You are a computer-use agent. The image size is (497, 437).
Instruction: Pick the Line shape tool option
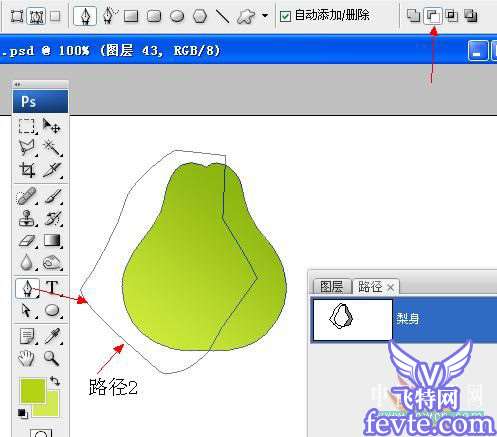(222, 16)
